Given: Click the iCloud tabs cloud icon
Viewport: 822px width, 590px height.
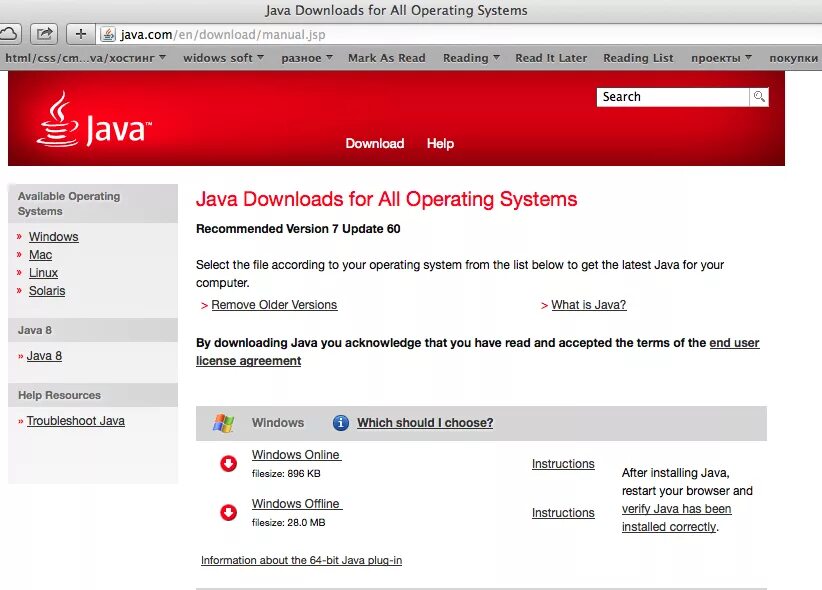Looking at the screenshot, I should click(7, 34).
